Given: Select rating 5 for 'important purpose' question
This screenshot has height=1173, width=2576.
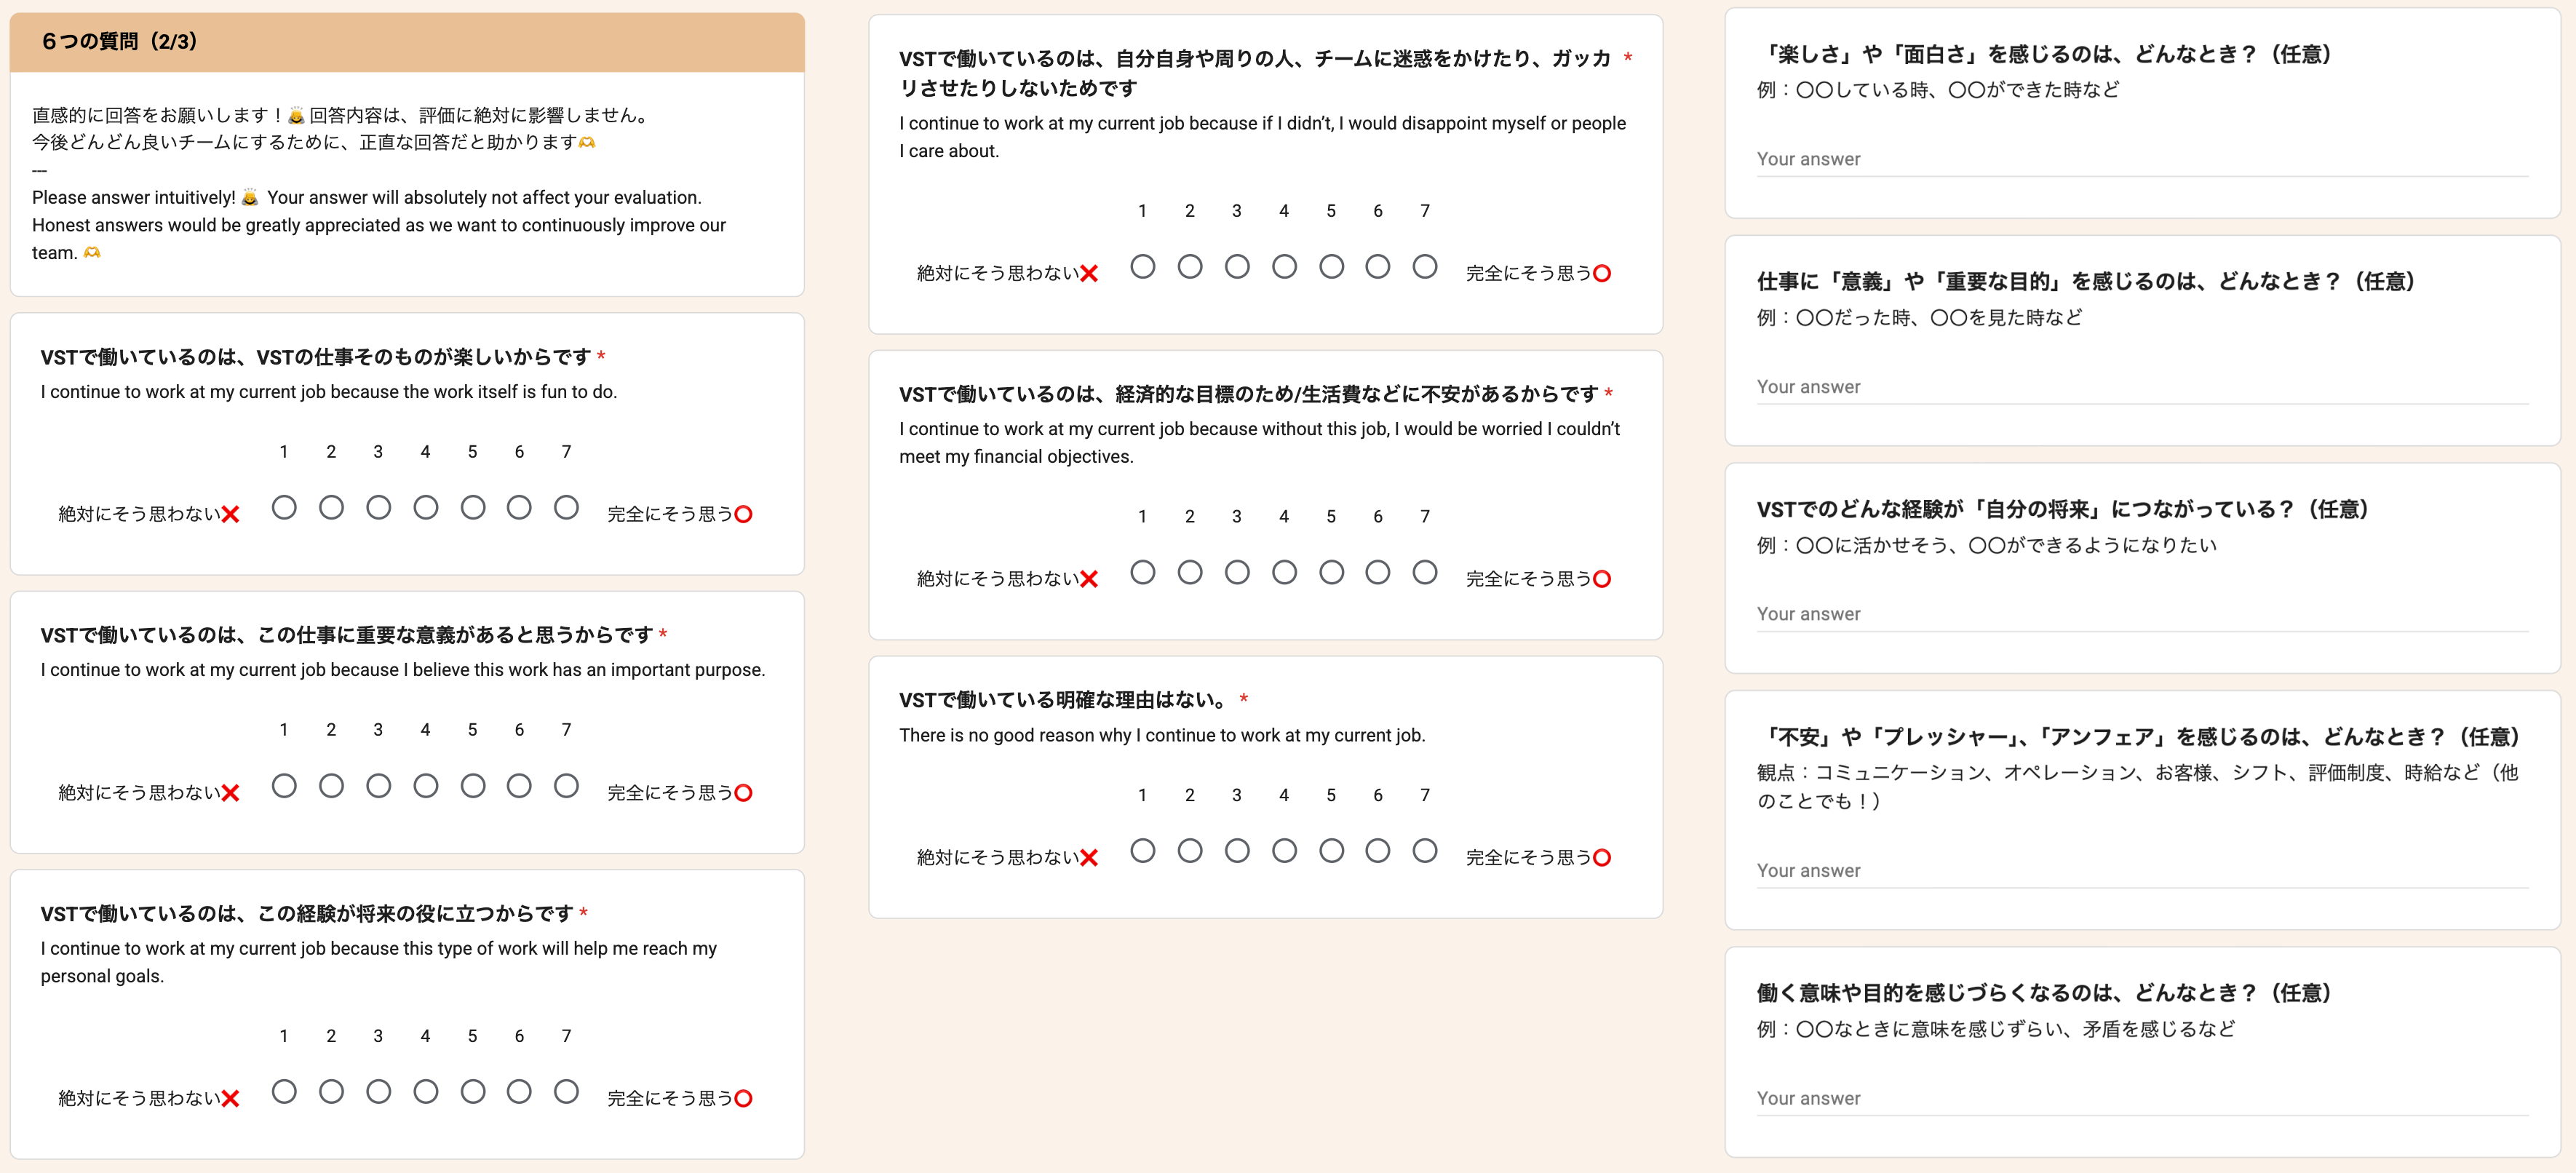Looking at the screenshot, I should pos(473,786).
